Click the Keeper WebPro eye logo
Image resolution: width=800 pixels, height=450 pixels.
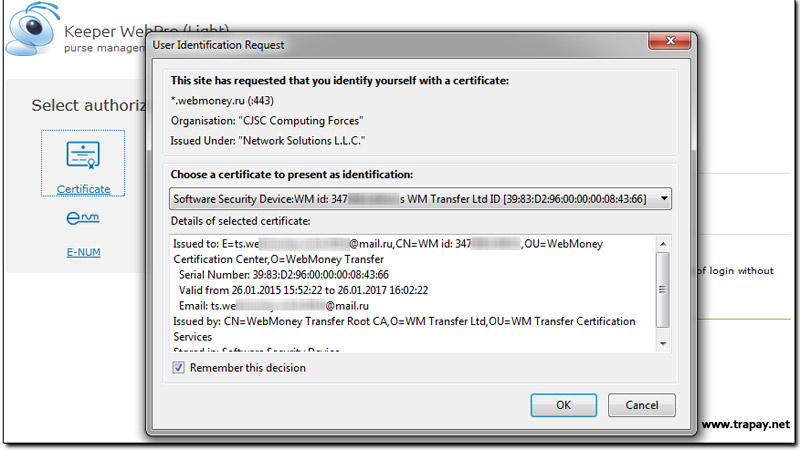click(x=32, y=29)
